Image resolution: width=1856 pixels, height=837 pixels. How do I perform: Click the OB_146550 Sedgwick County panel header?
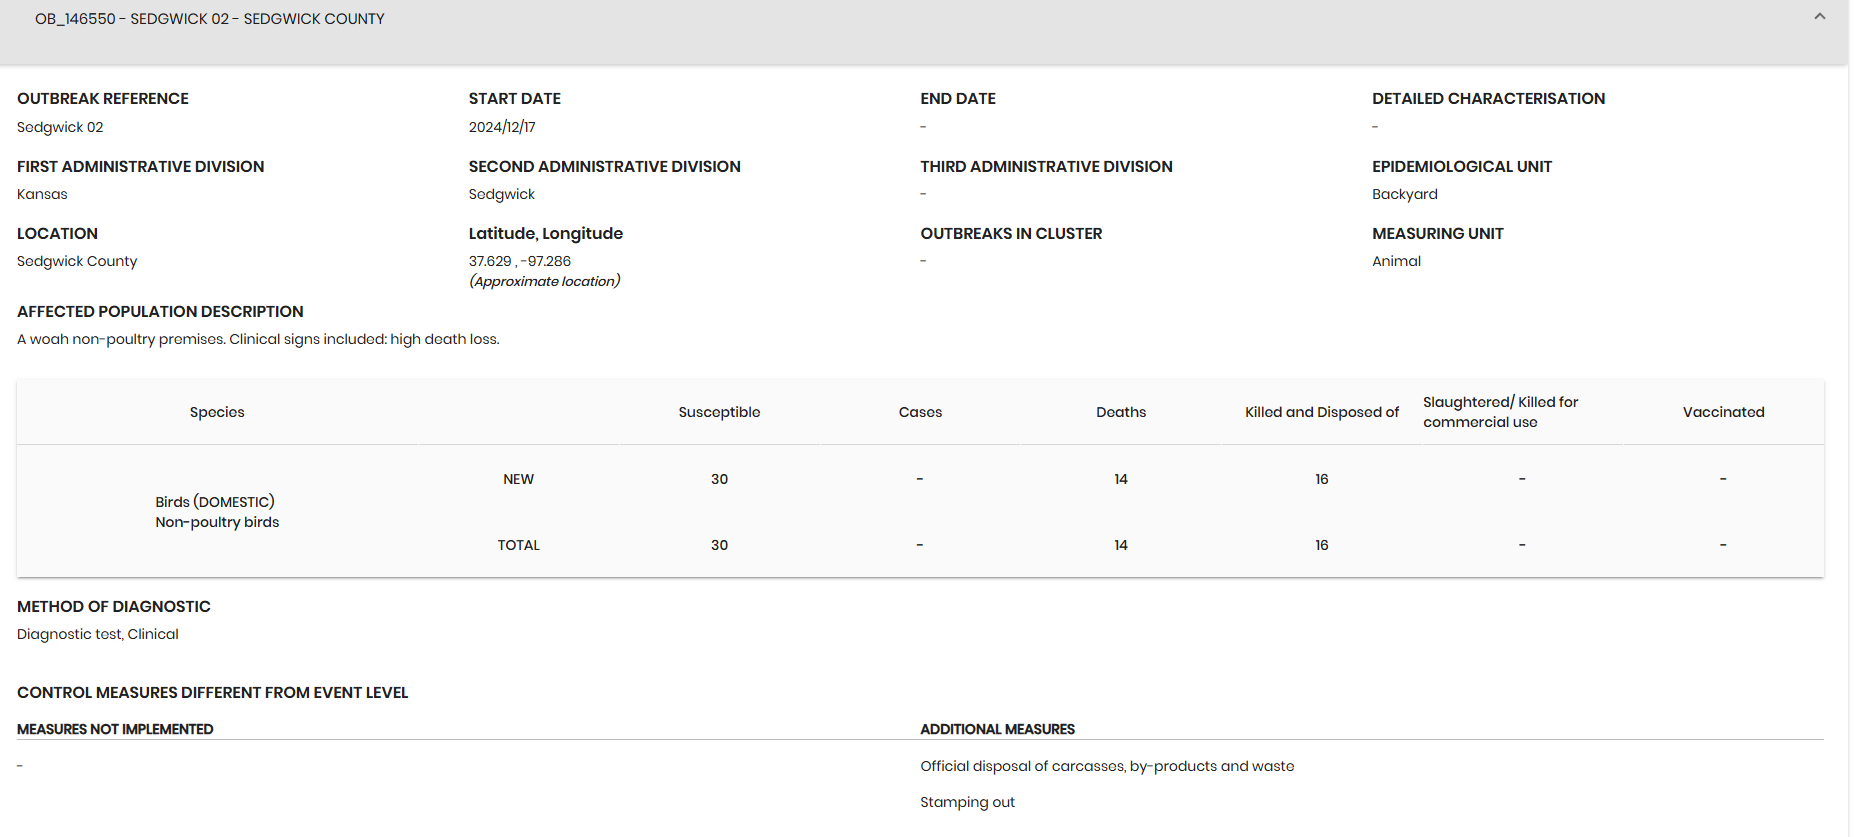click(x=210, y=19)
